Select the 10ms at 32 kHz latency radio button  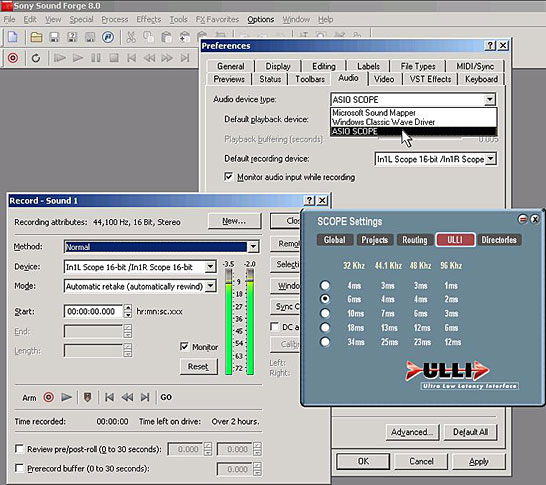[325, 313]
